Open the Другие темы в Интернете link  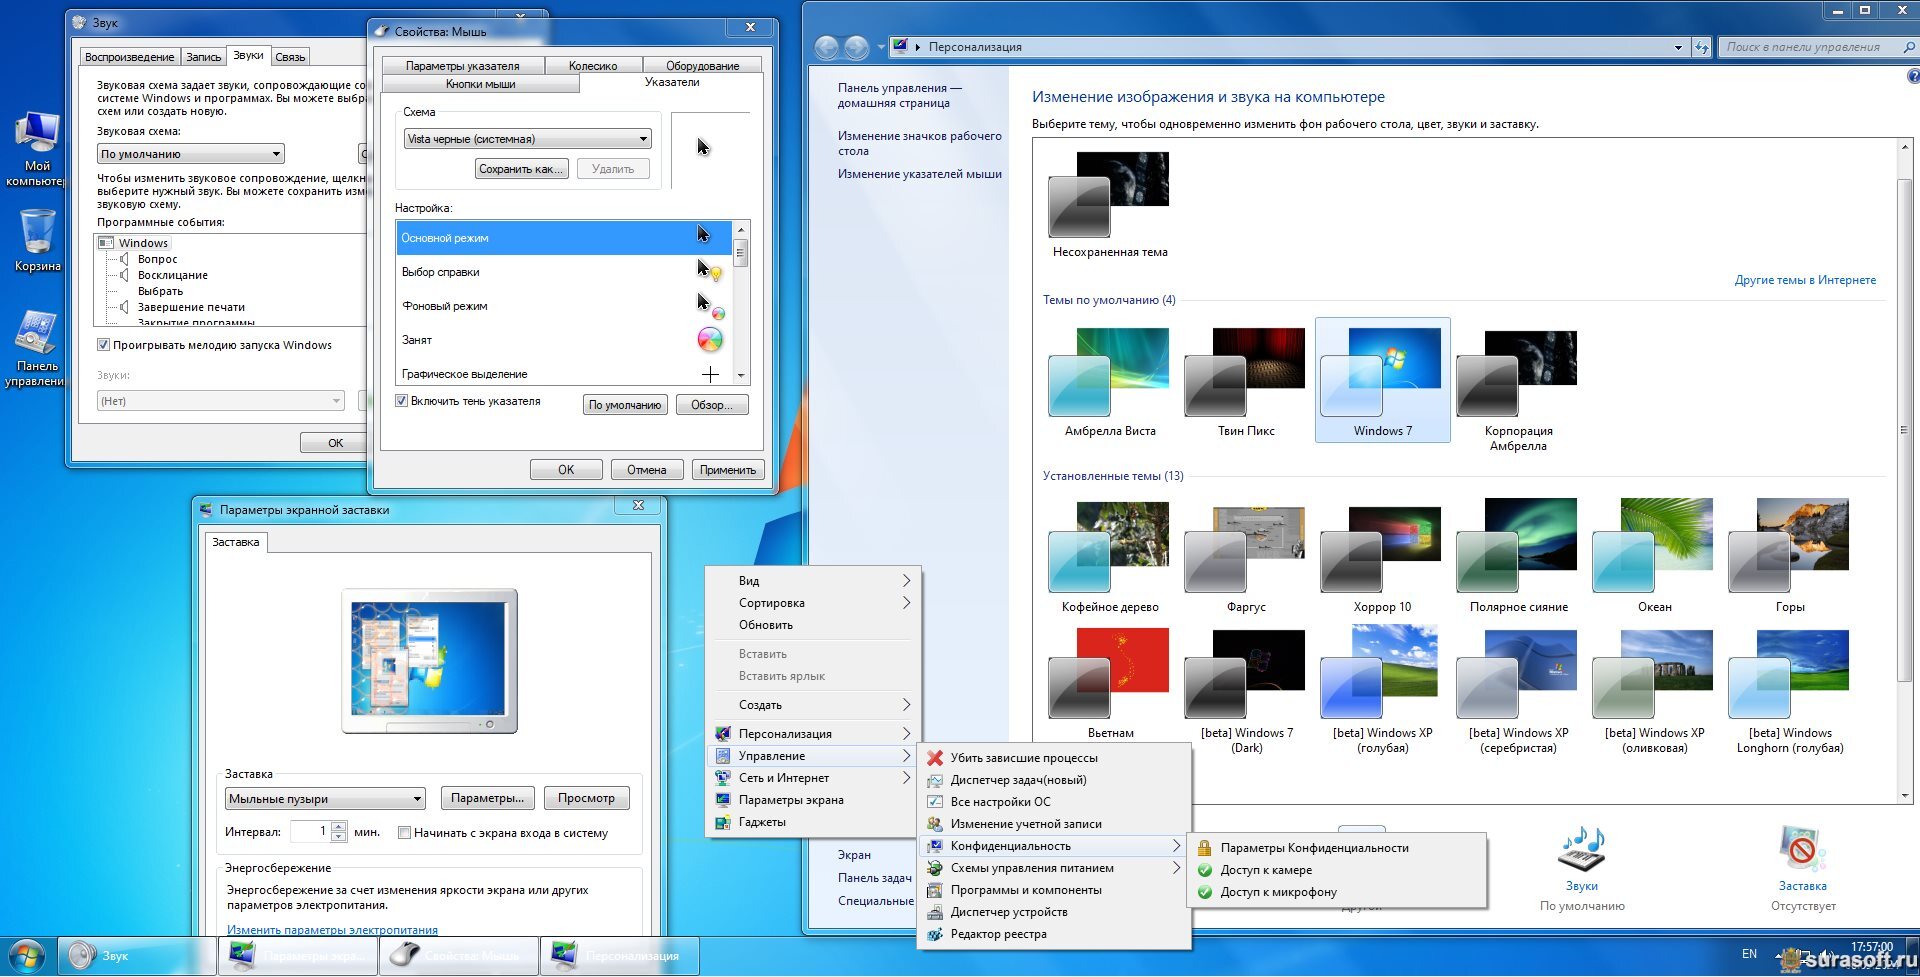click(1804, 280)
